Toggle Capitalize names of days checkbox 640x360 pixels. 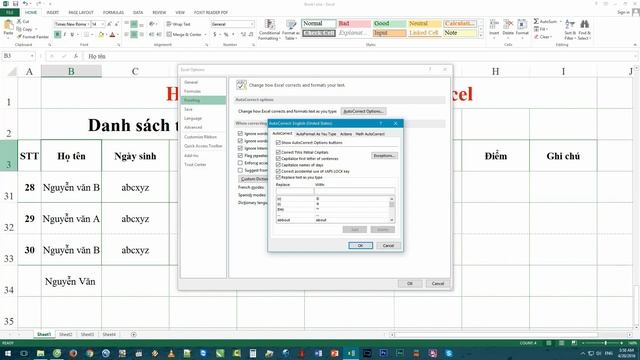point(278,165)
